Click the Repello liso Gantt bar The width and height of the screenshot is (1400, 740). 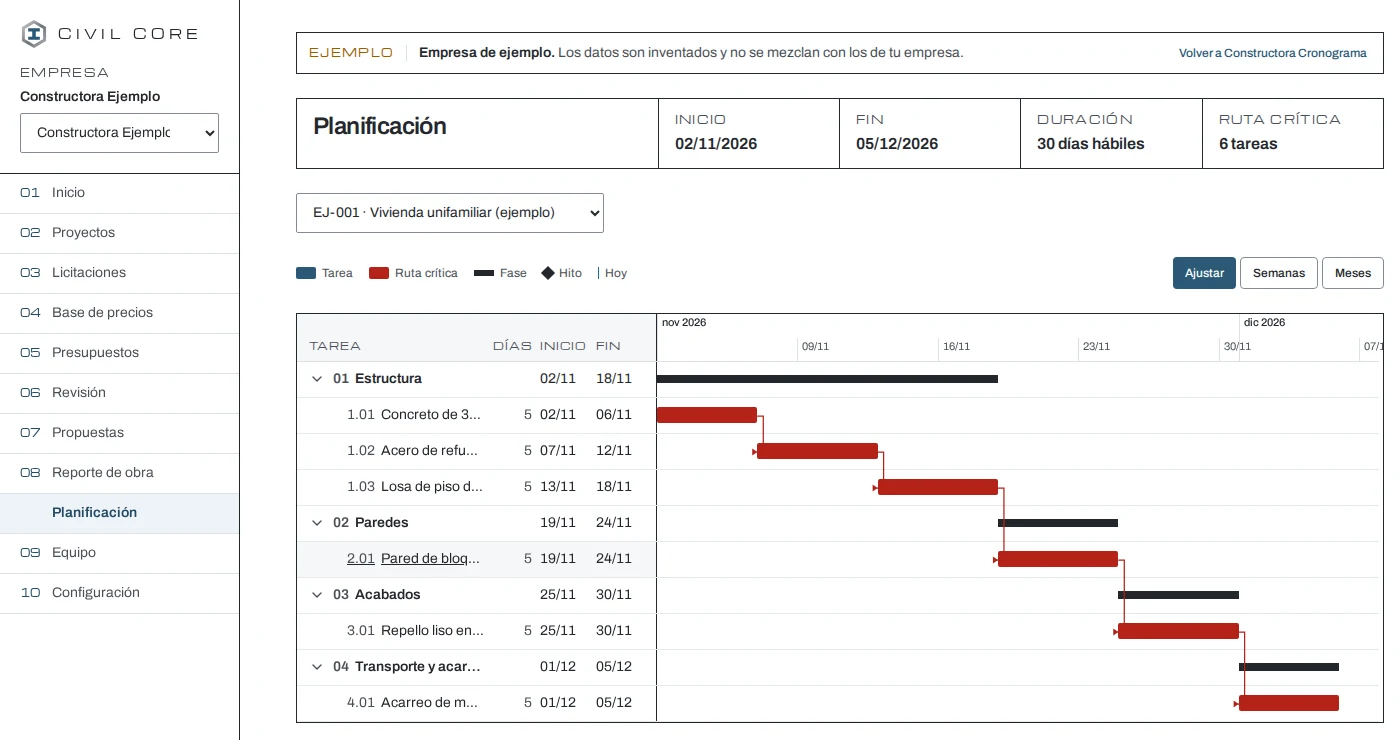point(1178,631)
